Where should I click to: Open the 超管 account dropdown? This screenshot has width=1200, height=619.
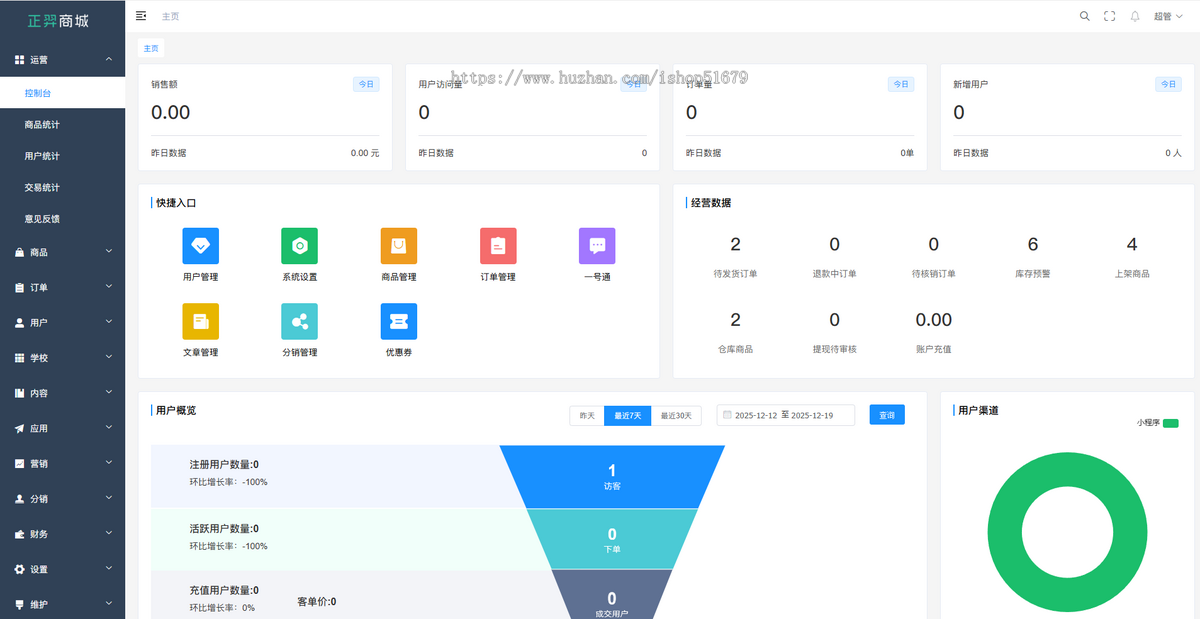click(1168, 16)
